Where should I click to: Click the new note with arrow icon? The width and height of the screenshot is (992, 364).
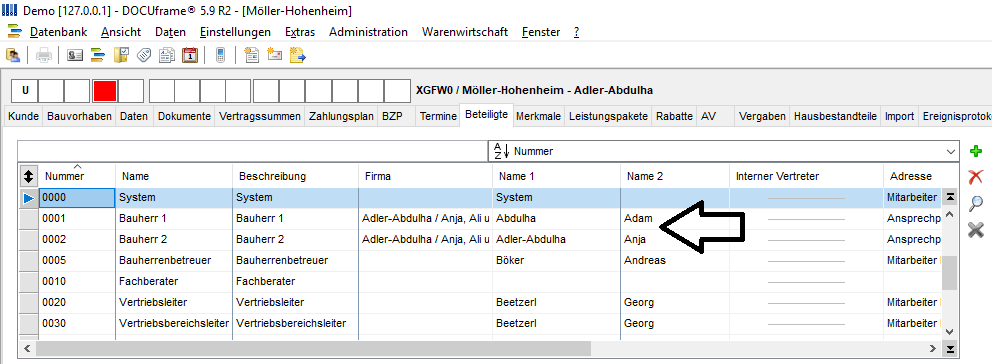(x=297, y=55)
